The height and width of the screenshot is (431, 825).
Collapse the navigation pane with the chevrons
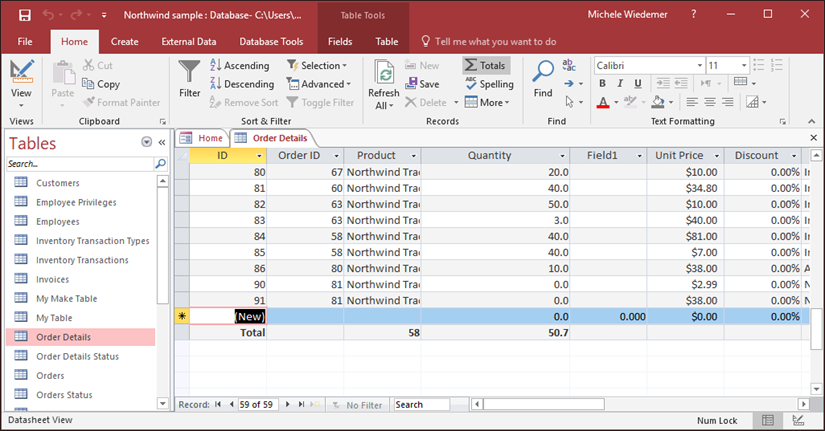coord(162,142)
